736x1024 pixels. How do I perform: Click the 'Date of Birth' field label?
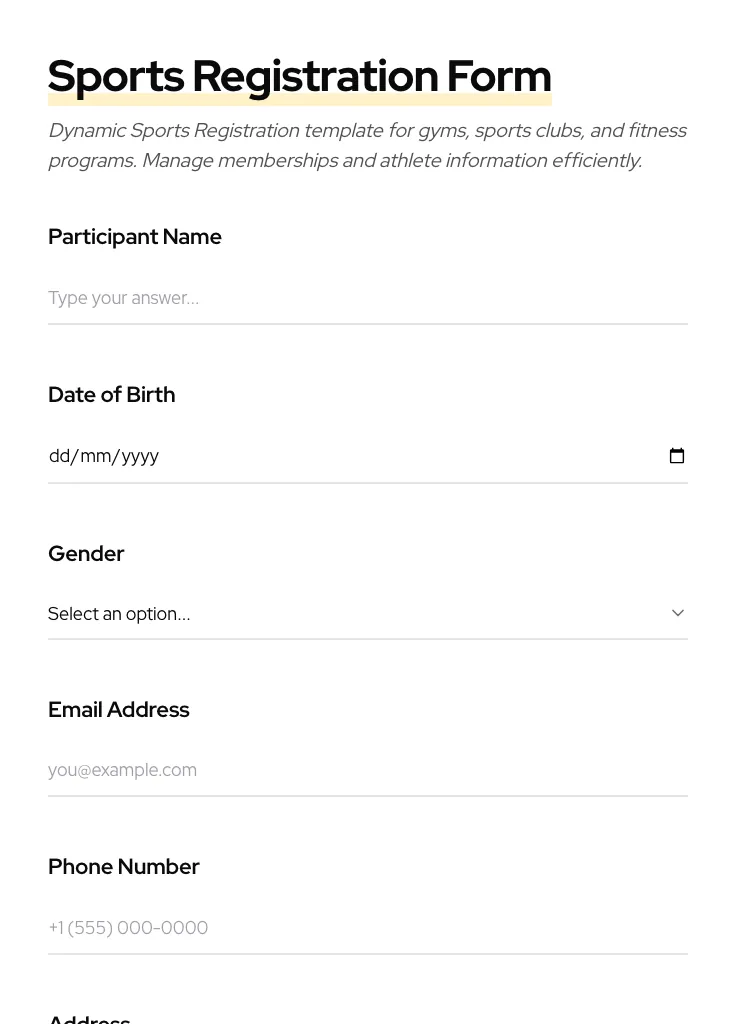coord(112,395)
